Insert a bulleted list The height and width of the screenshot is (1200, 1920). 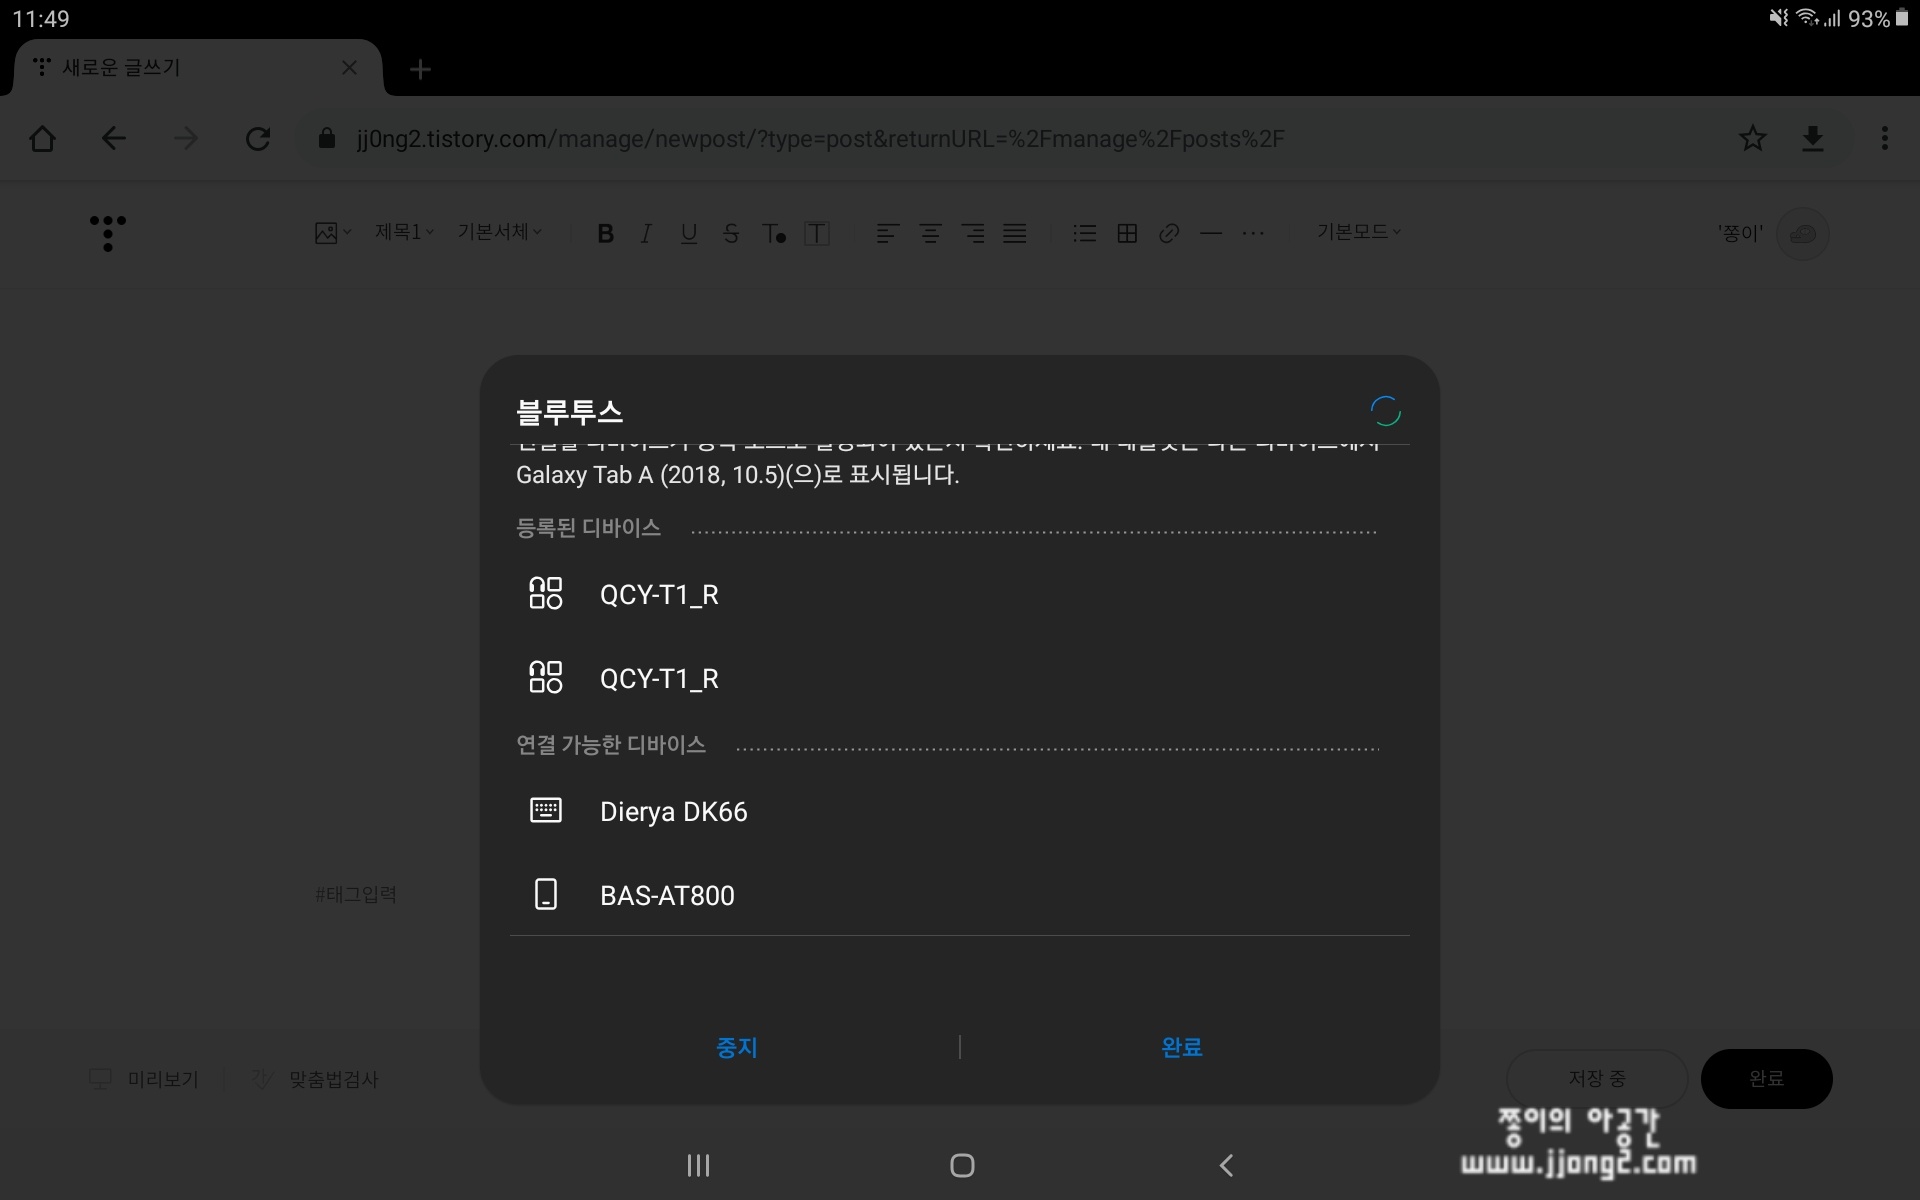[x=1085, y=234]
